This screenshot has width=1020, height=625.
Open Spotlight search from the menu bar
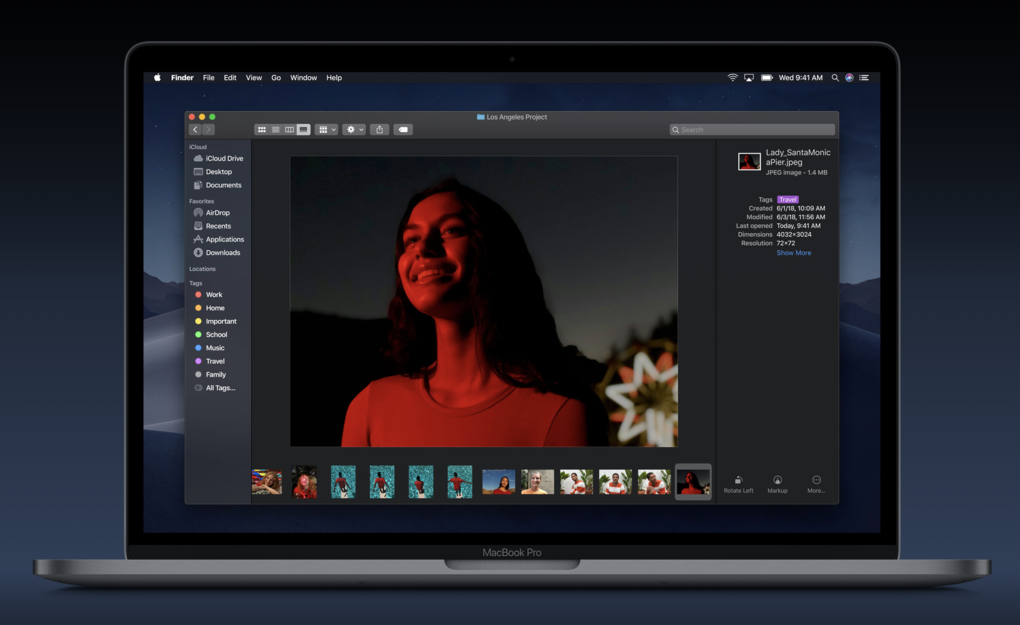(x=835, y=77)
